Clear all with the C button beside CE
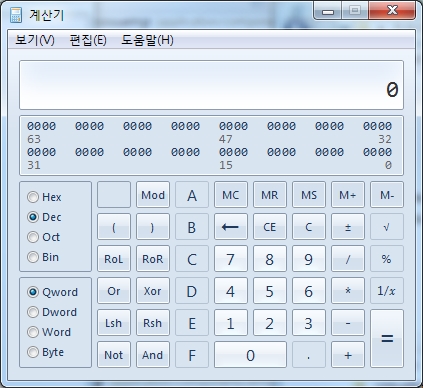 tap(309, 227)
